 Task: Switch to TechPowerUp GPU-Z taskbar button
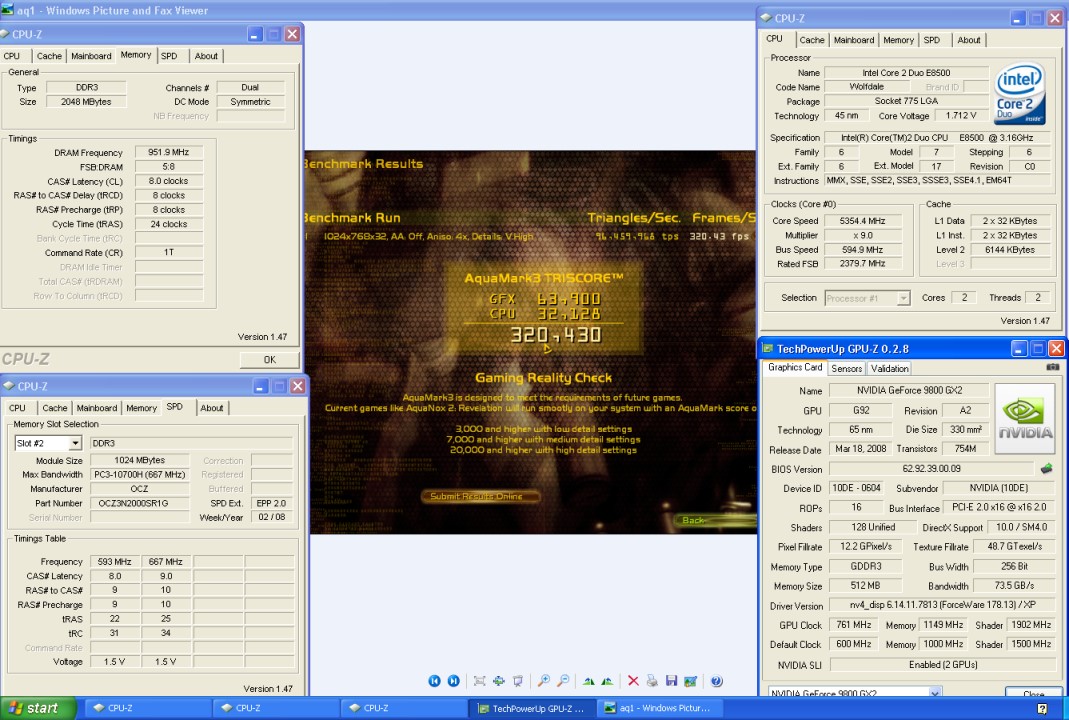532,708
